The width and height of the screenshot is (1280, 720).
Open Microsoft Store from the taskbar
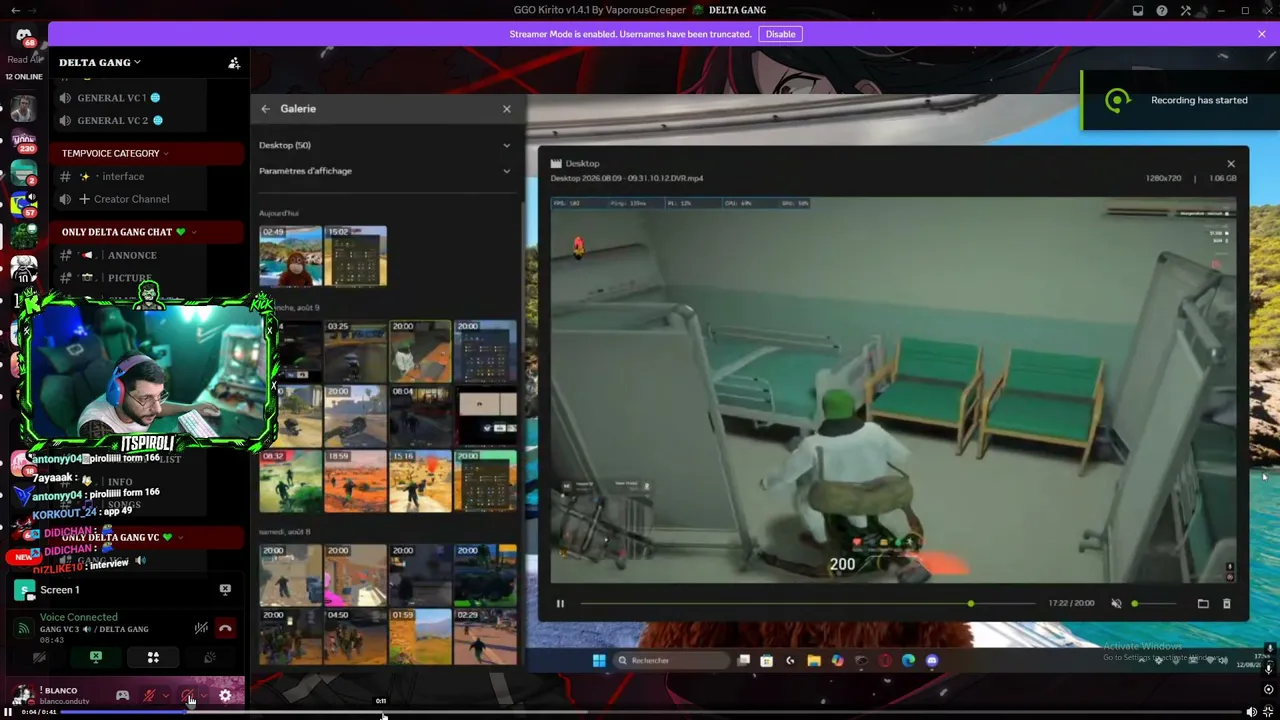[x=767, y=661]
